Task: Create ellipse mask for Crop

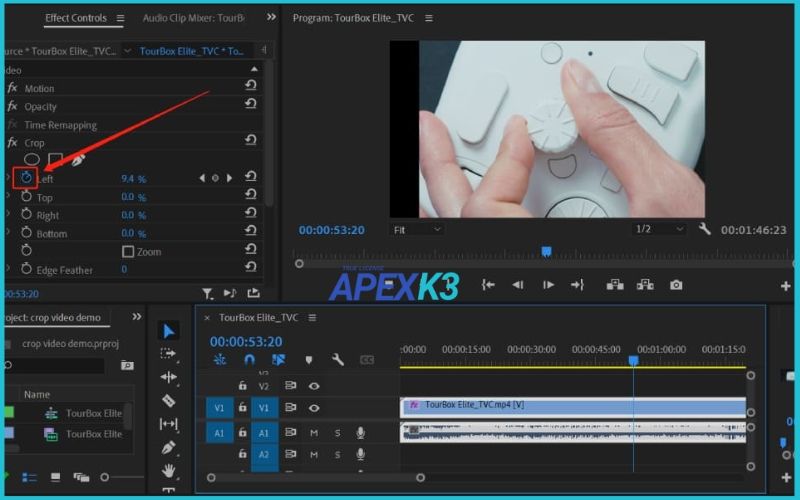Action: point(32,160)
